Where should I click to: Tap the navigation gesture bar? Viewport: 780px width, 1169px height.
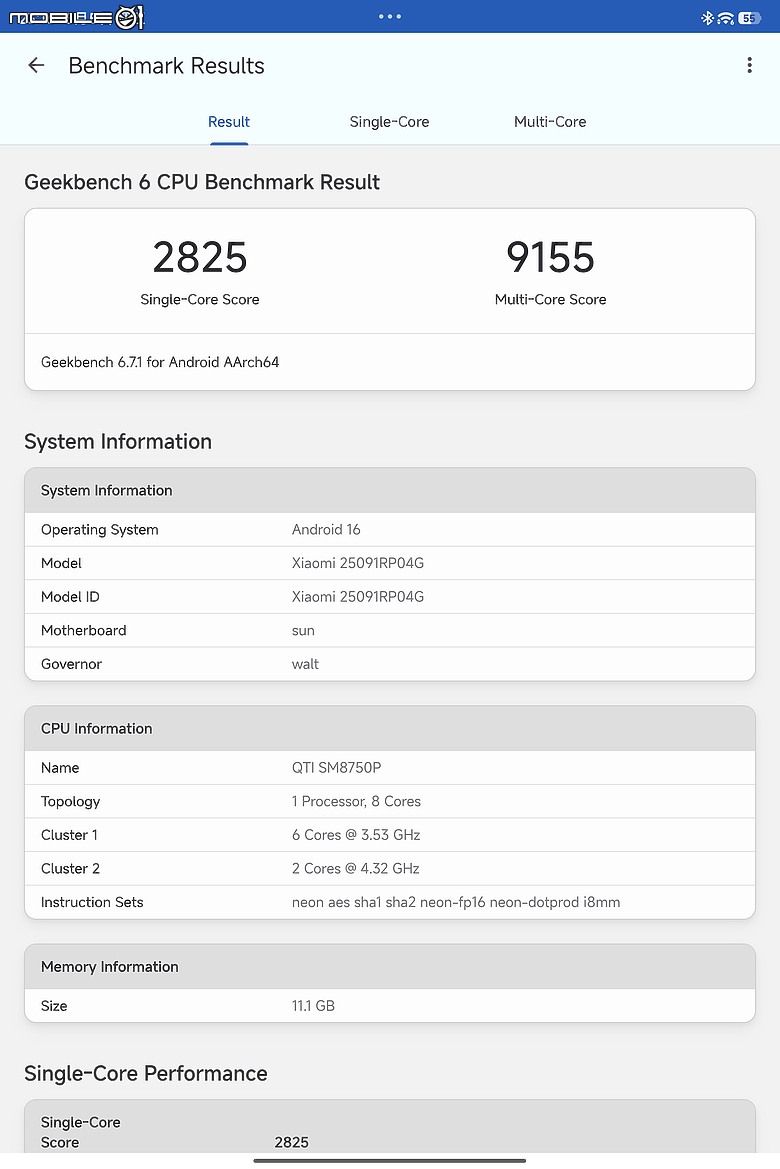tap(390, 1160)
